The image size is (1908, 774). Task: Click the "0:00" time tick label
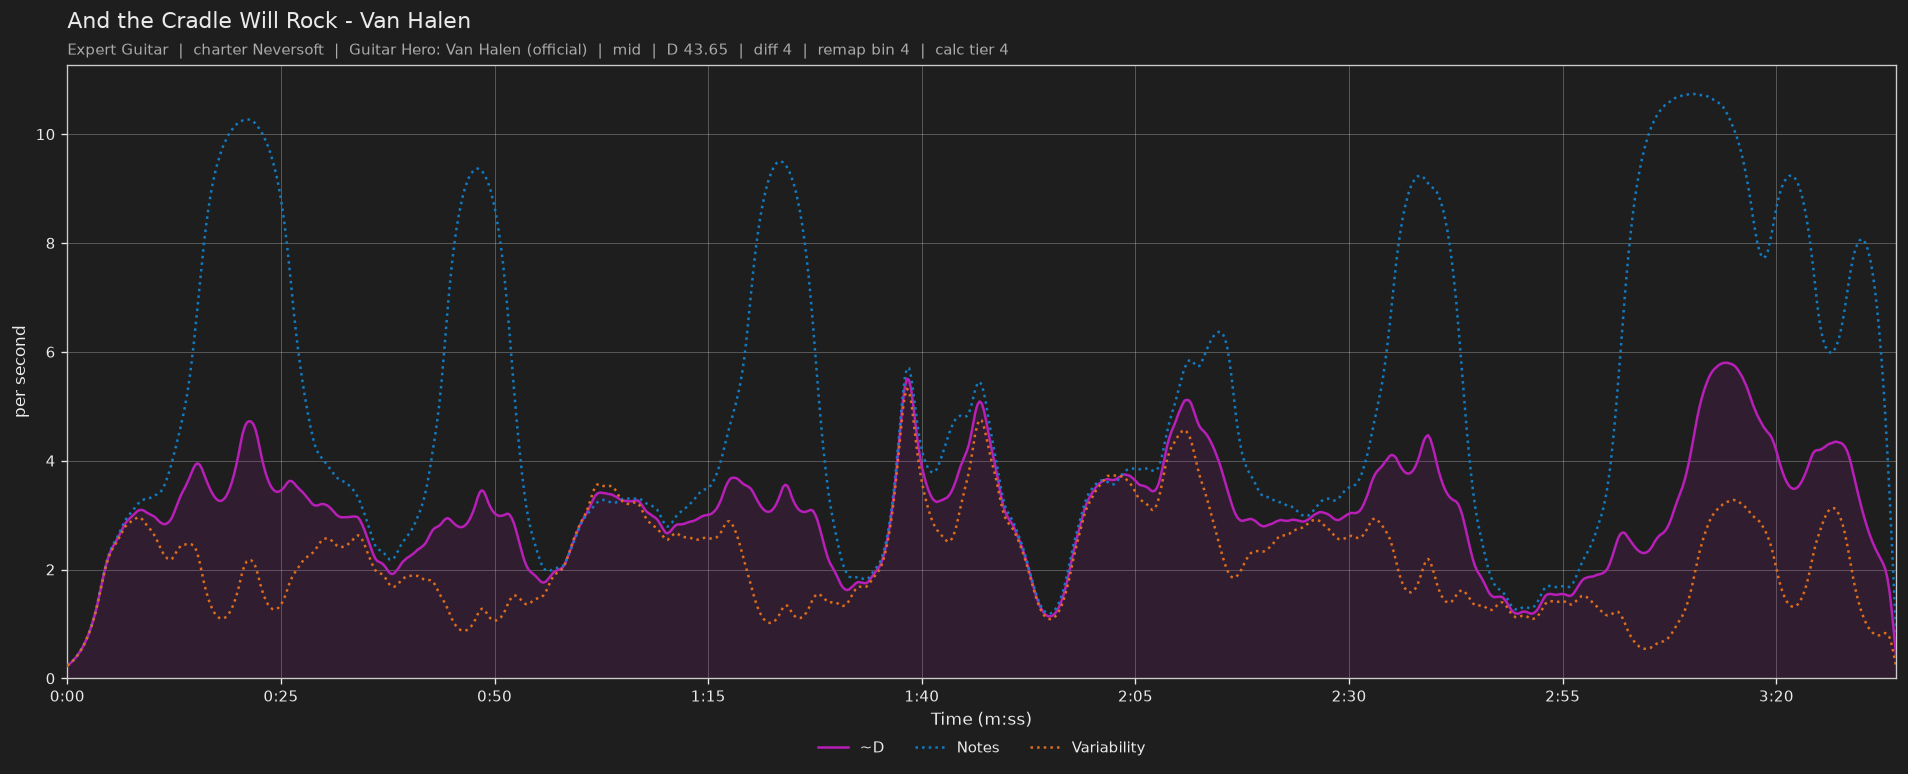click(67, 697)
